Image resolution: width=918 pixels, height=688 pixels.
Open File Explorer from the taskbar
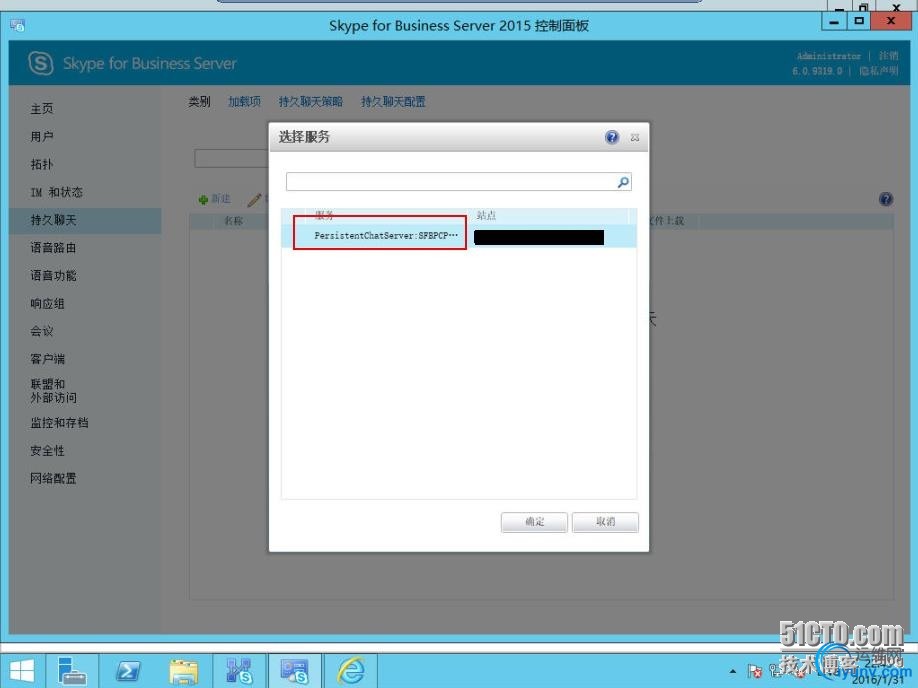click(x=183, y=671)
